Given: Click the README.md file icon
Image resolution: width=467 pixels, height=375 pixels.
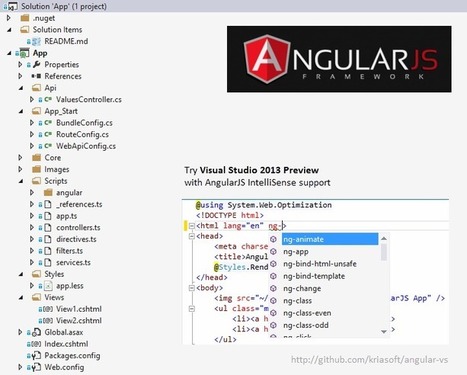Looking at the screenshot, I should coord(36,41).
